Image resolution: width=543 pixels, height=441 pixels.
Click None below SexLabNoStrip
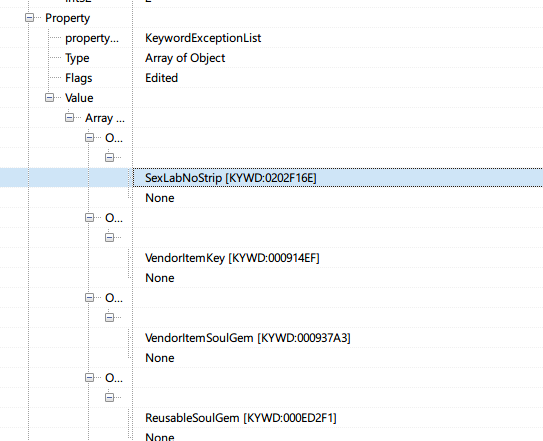(x=160, y=198)
